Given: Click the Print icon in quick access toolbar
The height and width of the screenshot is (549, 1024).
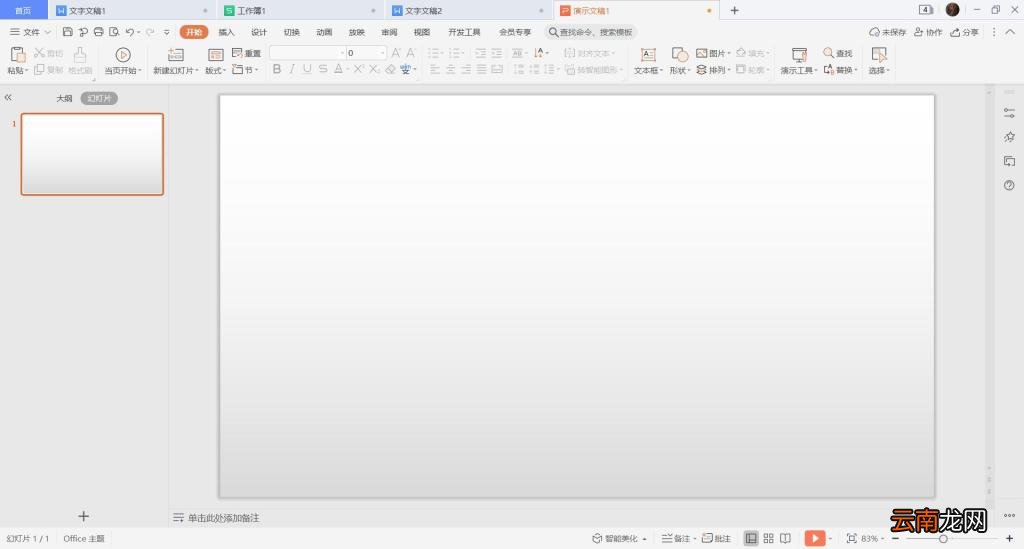Looking at the screenshot, I should point(99,32).
